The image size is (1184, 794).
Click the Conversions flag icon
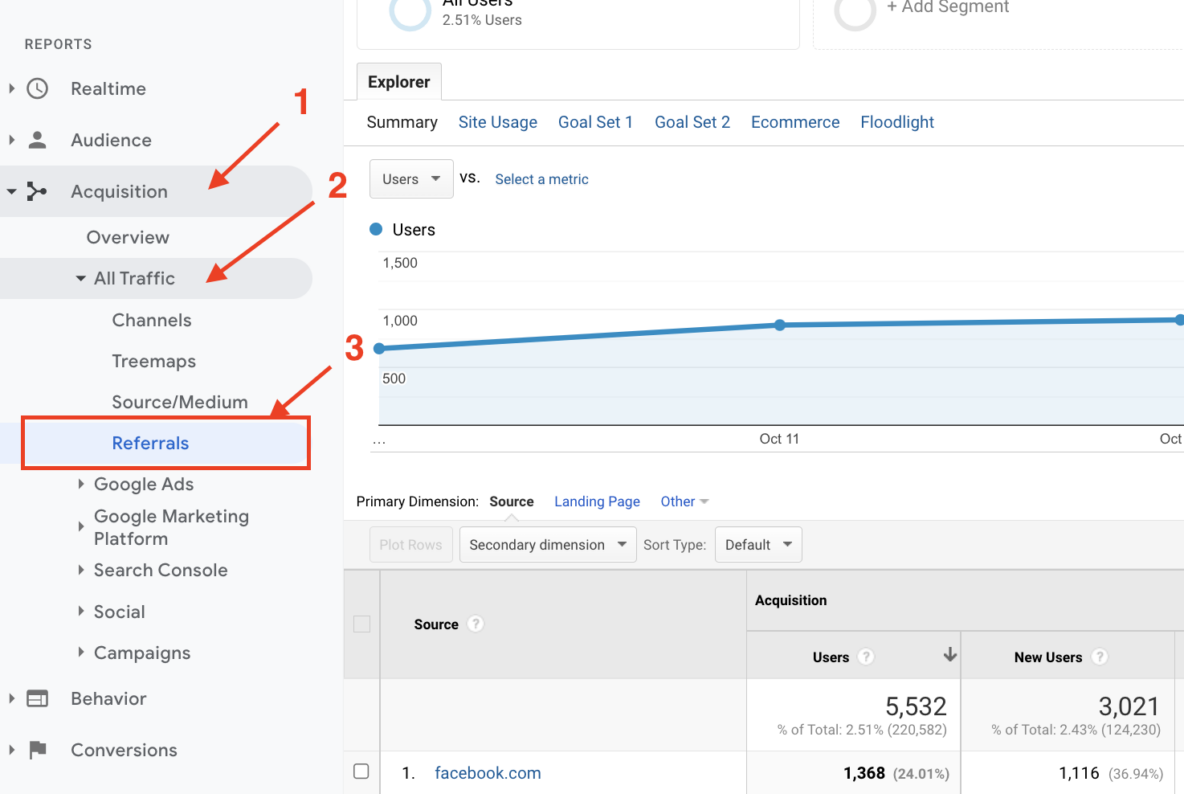coord(38,750)
